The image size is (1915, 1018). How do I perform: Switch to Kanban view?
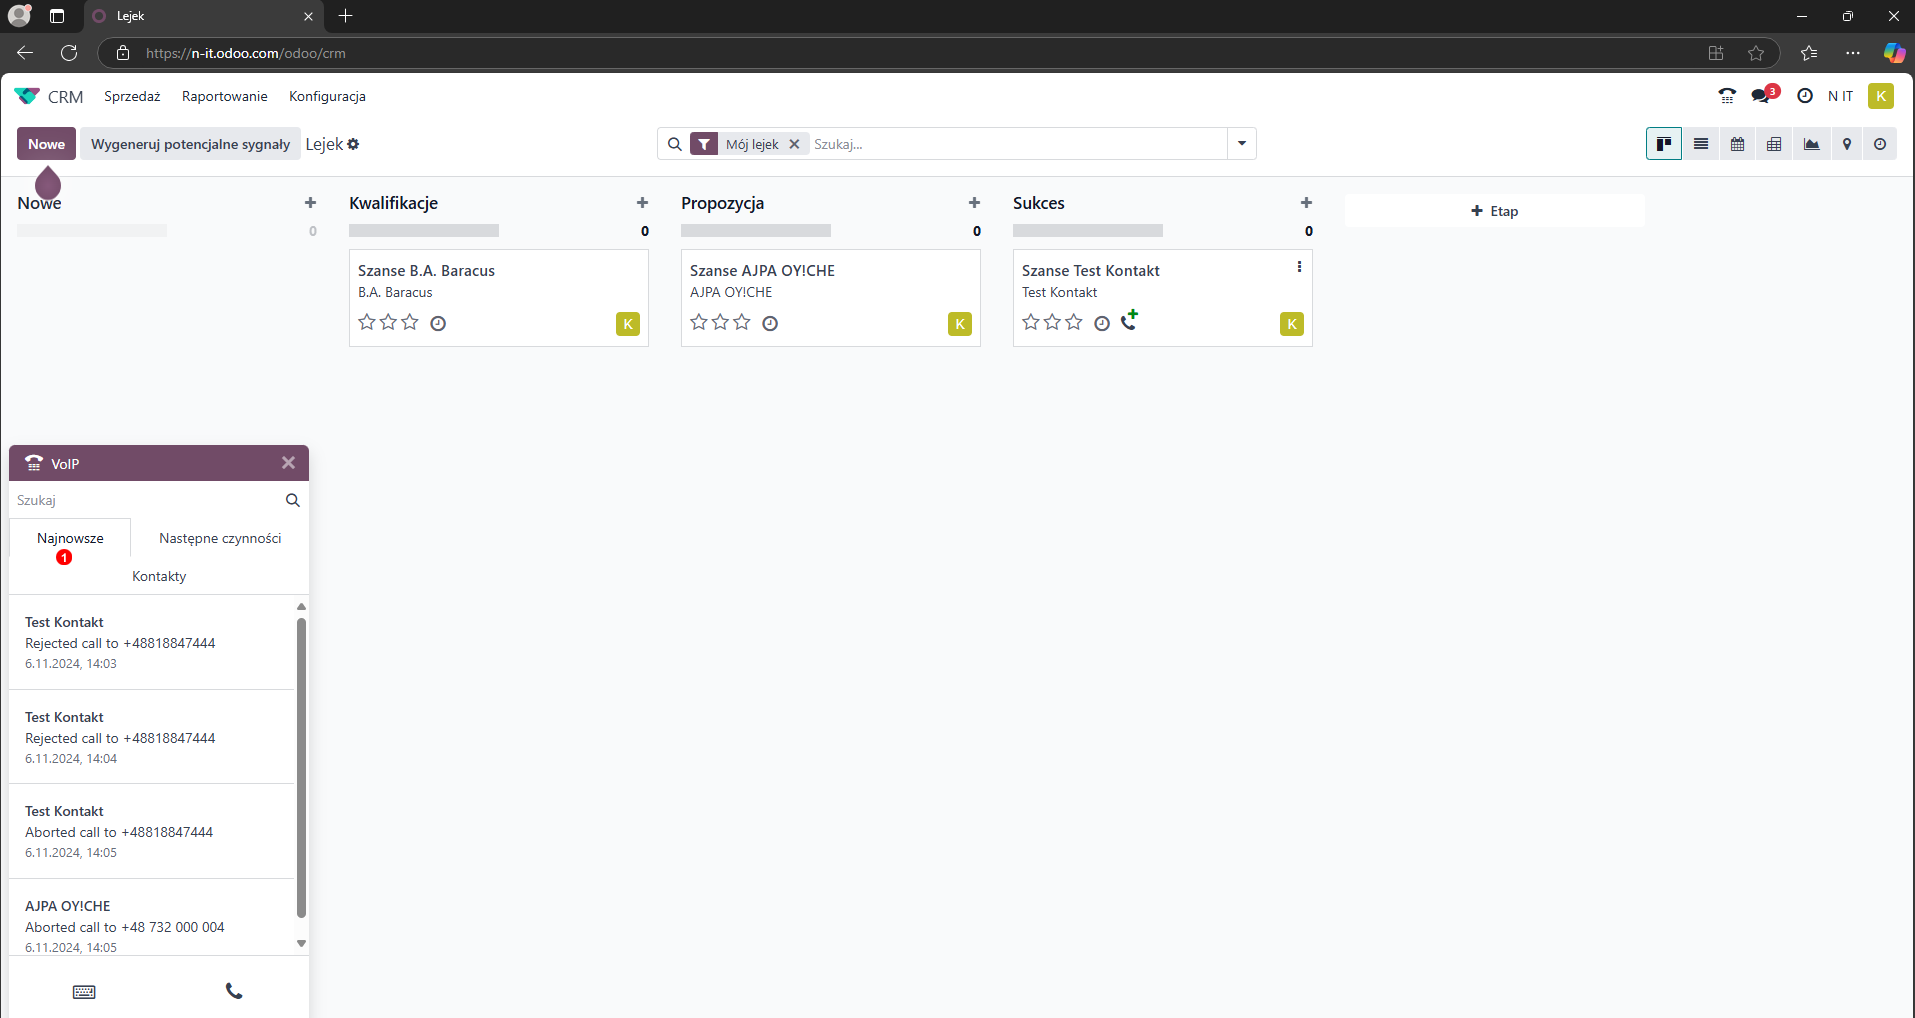[1664, 143]
